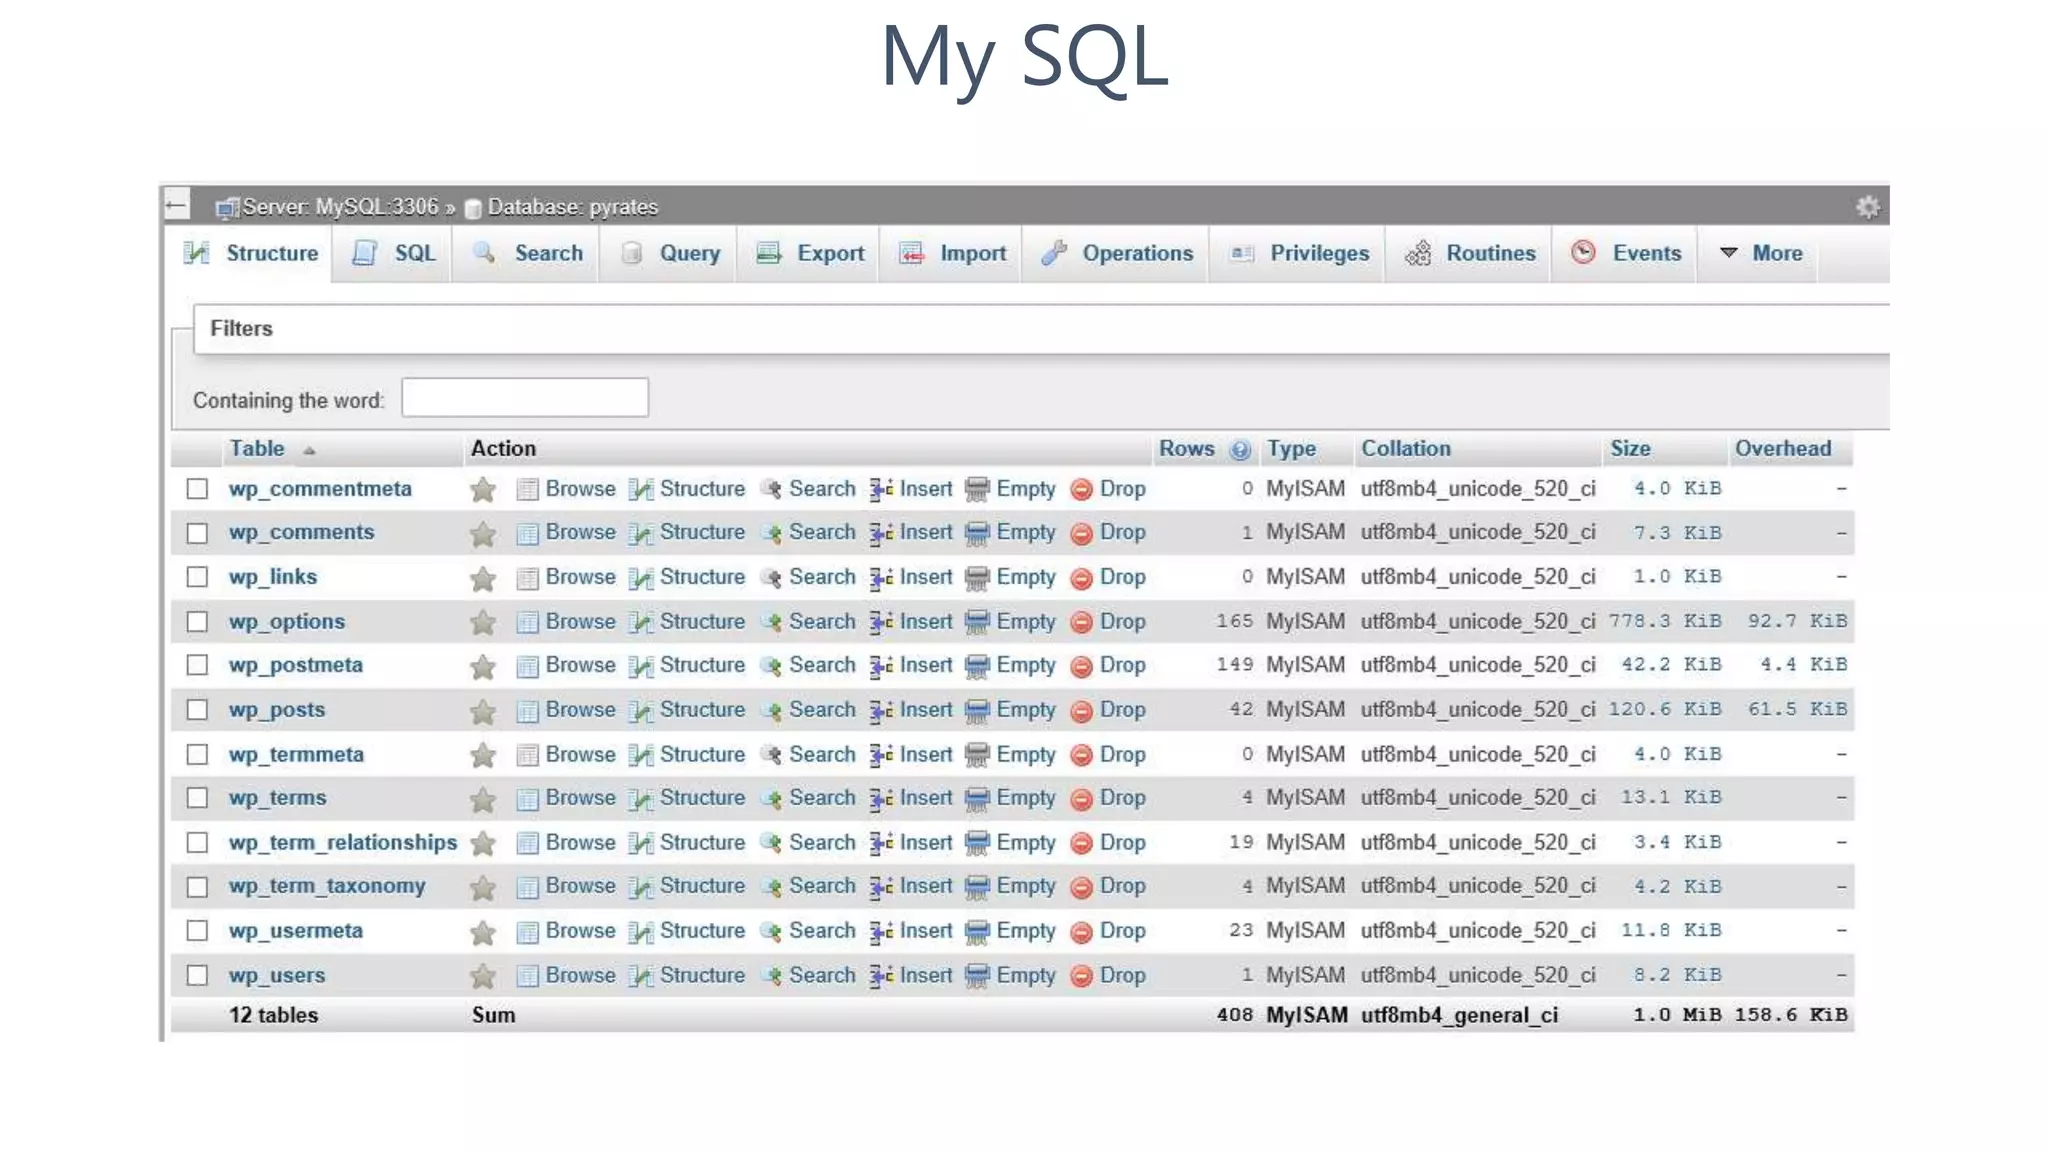Check the wp_links checkbox
Image resolution: width=2048 pixels, height=1152 pixels.
tap(197, 577)
